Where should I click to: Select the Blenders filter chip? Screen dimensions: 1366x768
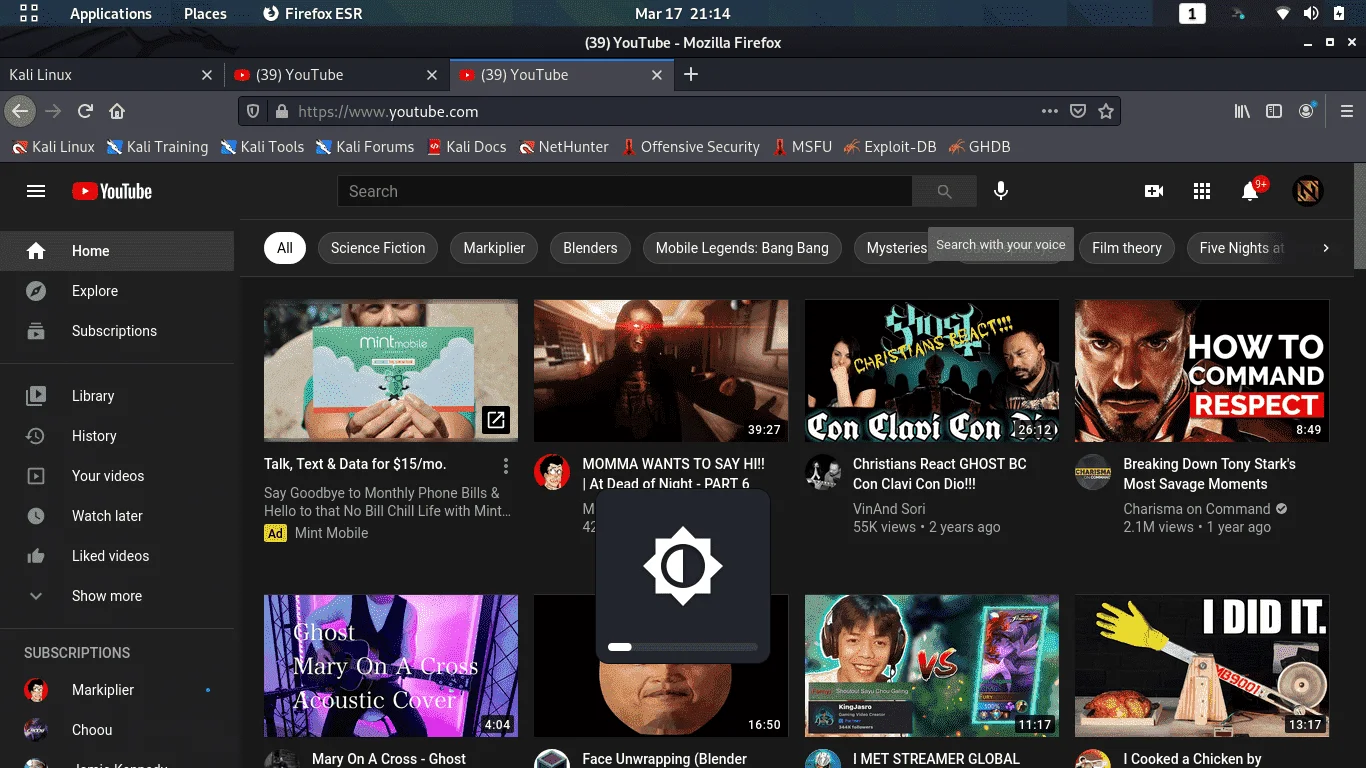pos(590,248)
